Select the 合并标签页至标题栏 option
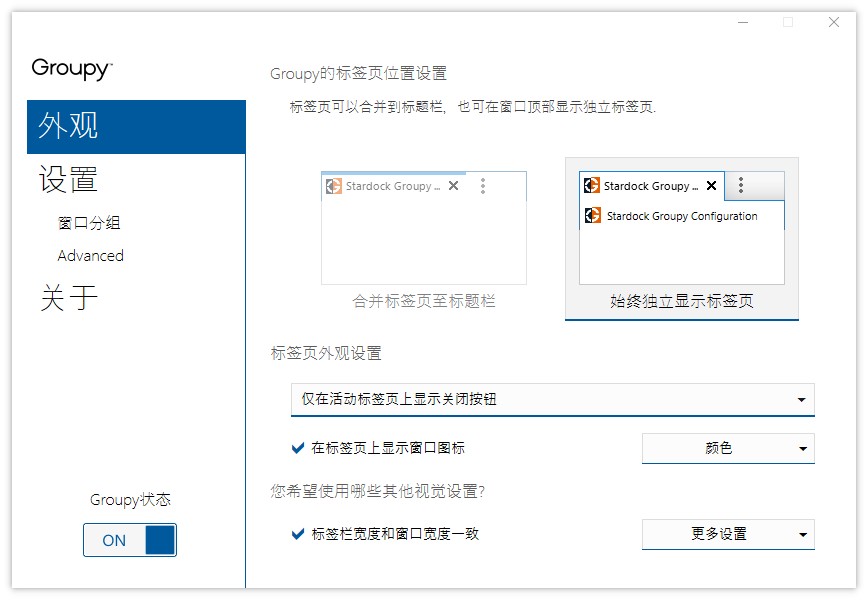 (422, 302)
